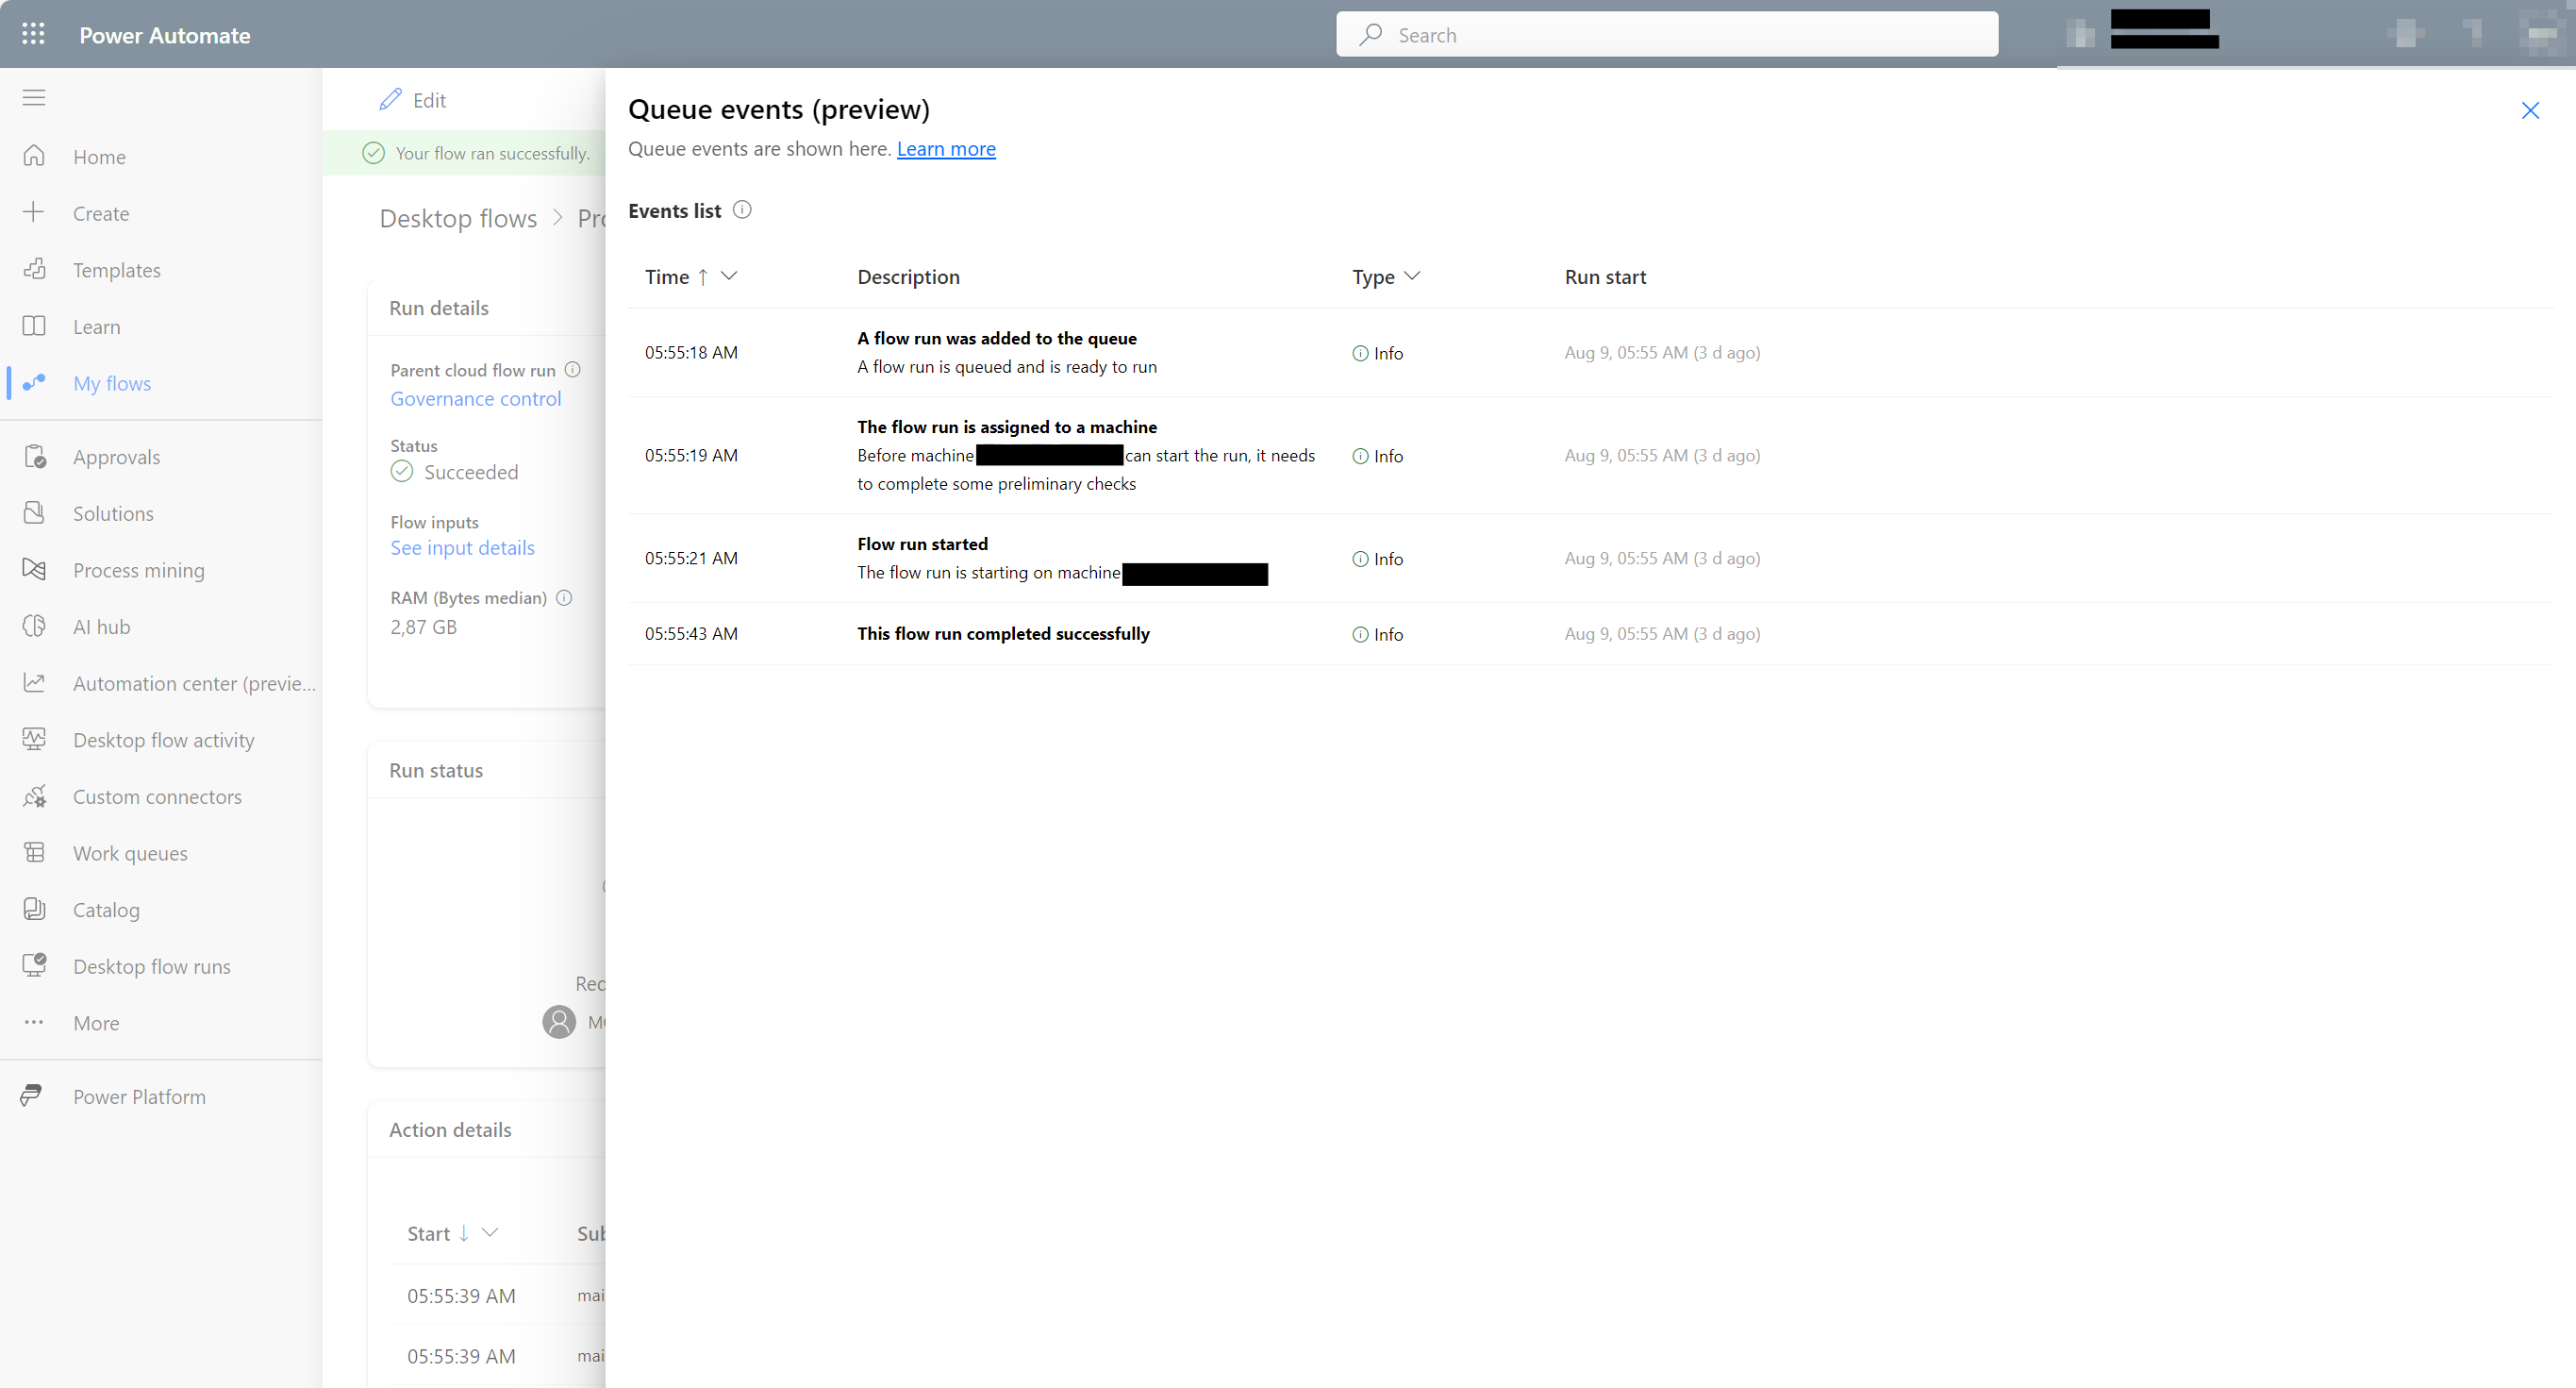Select AI hub from sidebar
This screenshot has width=2576, height=1388.
click(x=99, y=626)
